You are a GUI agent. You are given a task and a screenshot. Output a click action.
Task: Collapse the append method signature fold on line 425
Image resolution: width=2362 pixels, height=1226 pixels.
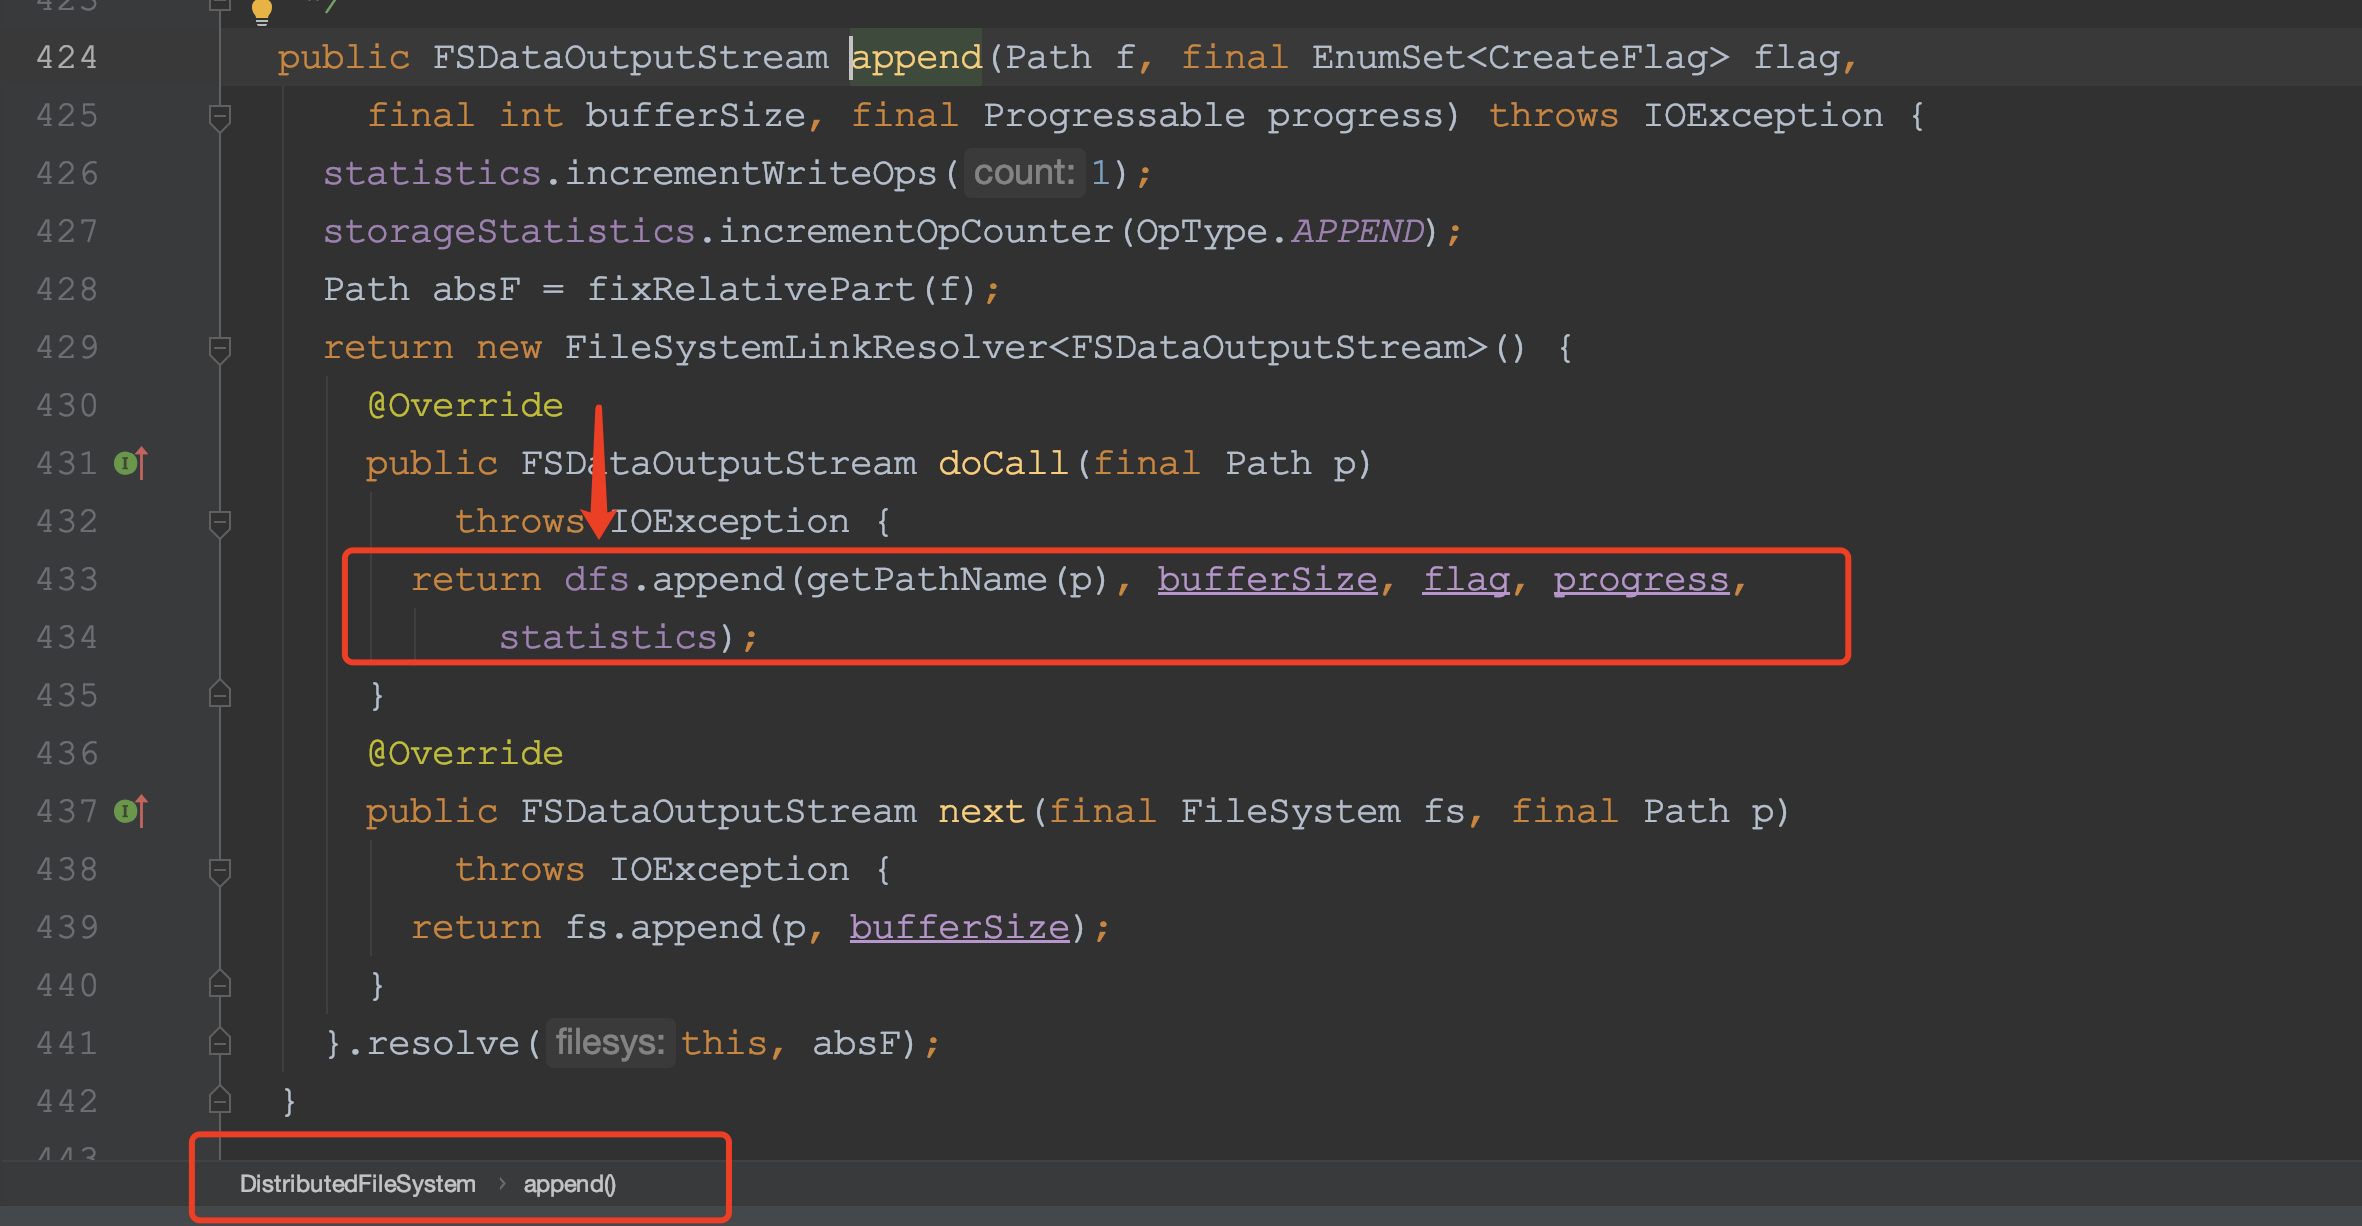click(219, 115)
